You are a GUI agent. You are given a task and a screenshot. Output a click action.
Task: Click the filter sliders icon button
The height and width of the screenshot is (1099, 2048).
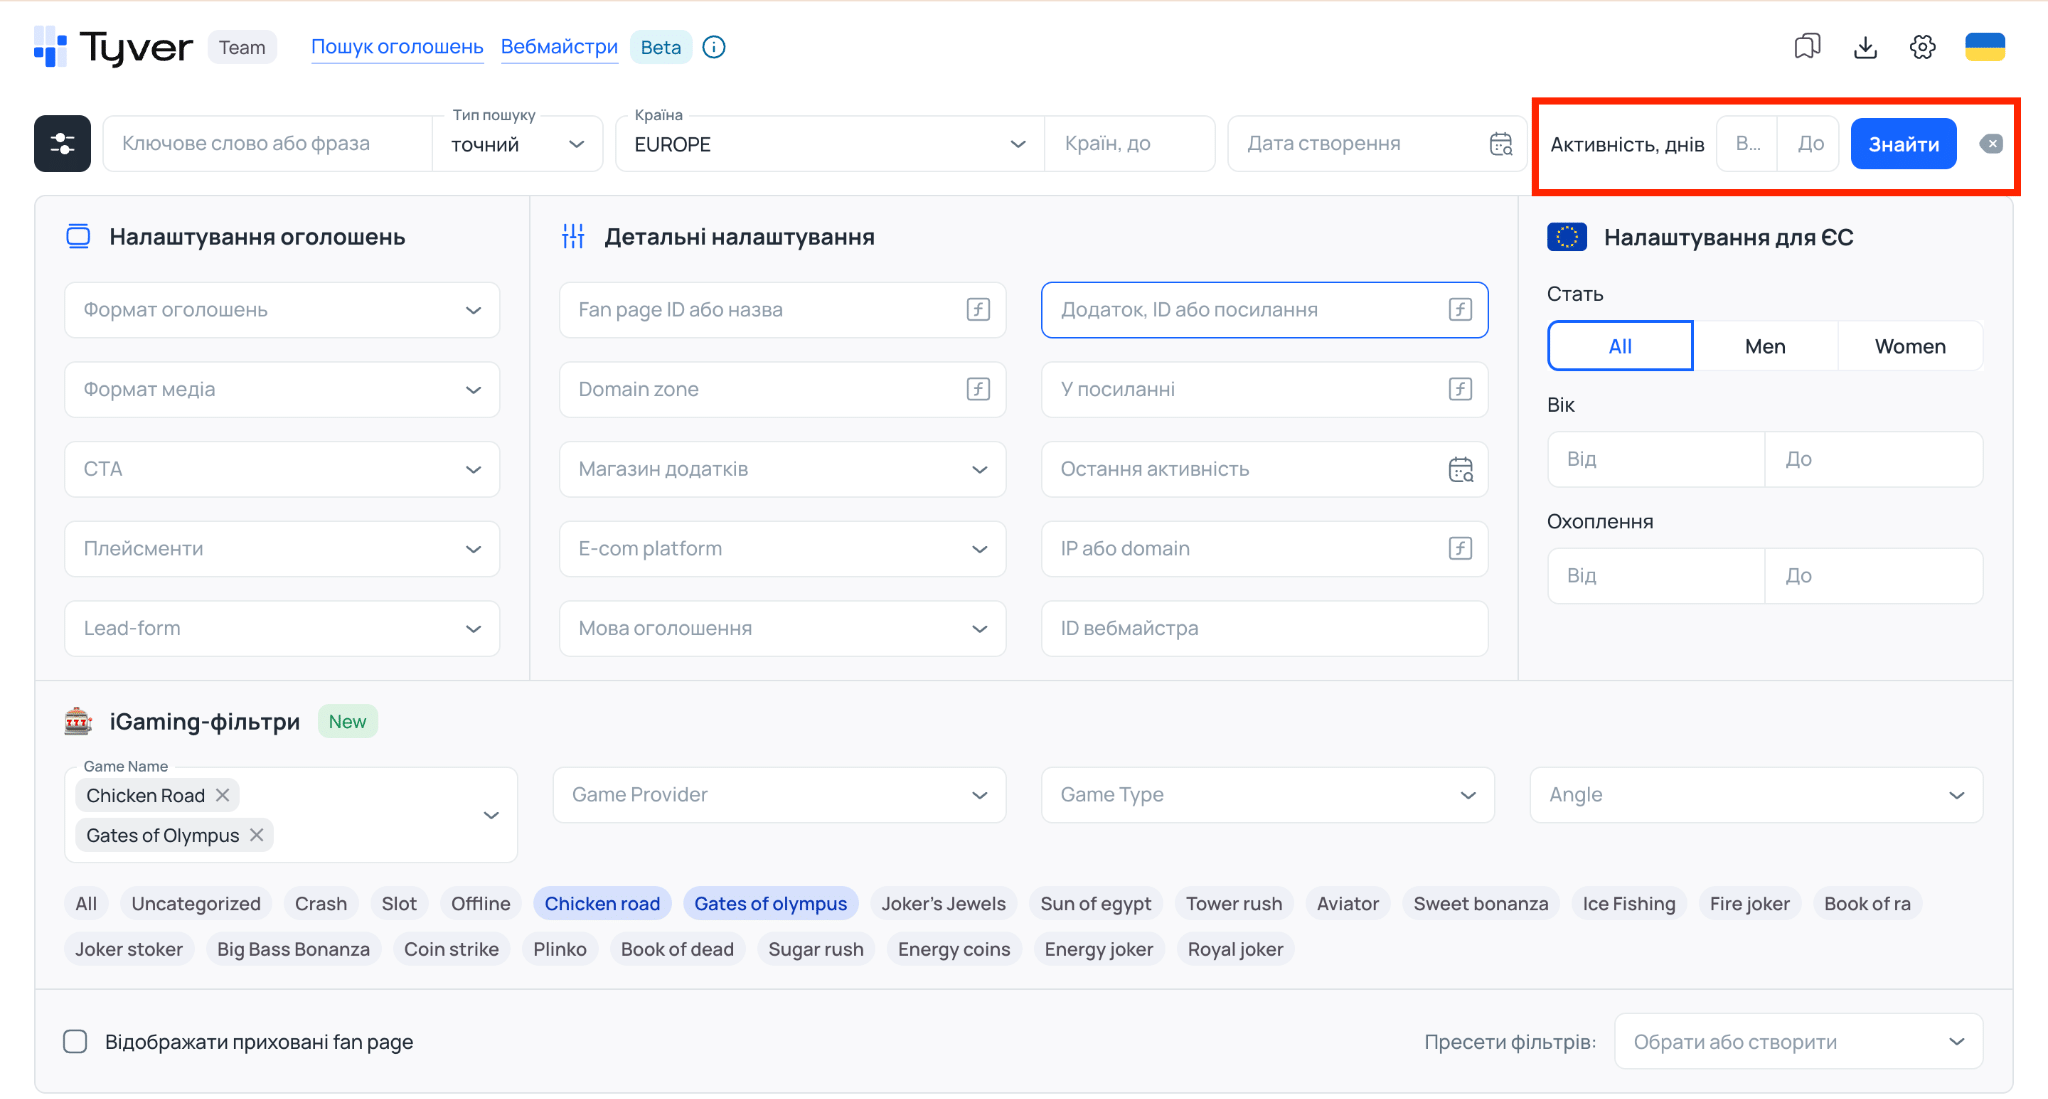click(x=62, y=144)
